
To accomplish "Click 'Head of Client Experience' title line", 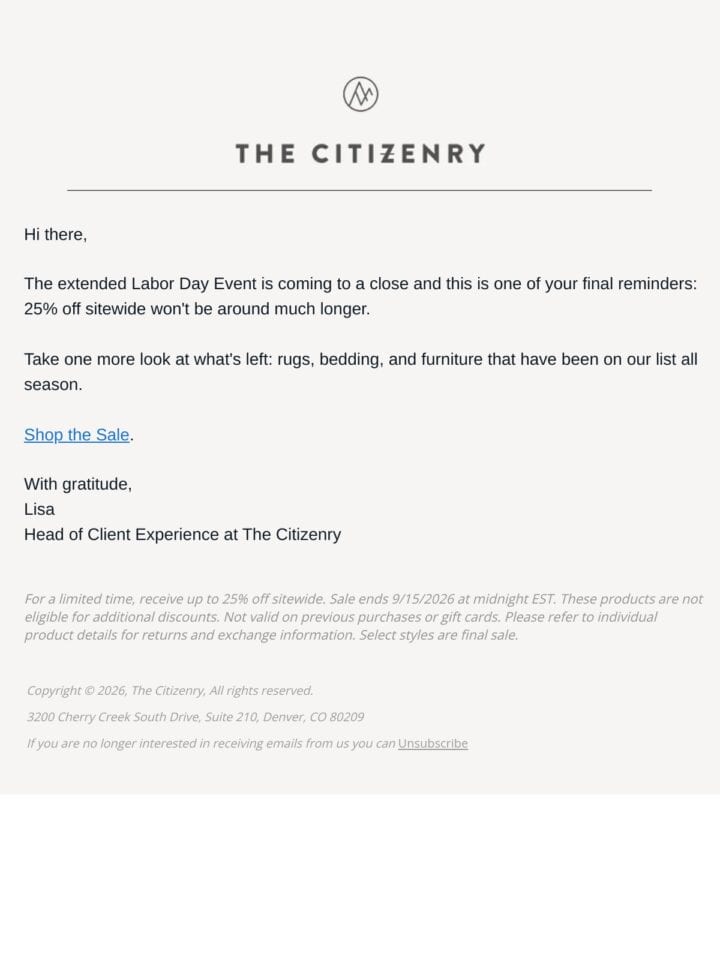I will tap(182, 534).
